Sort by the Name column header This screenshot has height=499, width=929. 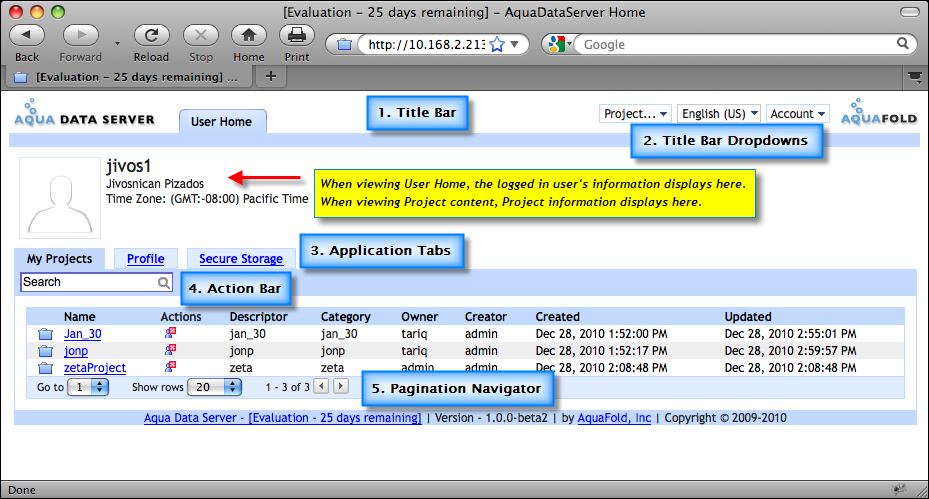[x=79, y=316]
